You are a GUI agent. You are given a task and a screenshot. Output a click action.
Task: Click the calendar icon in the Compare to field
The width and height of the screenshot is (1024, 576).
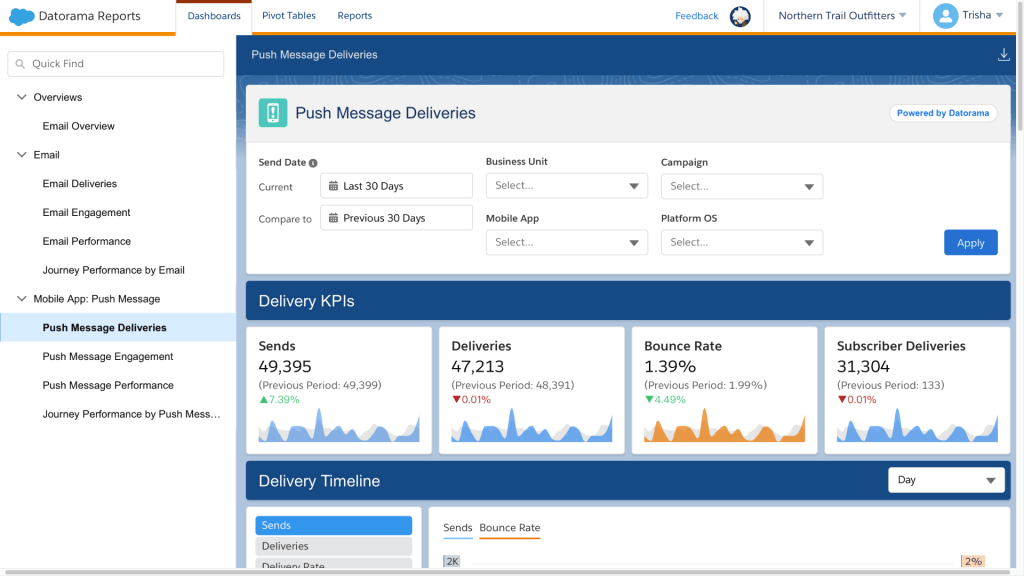pyautogui.click(x=332, y=218)
